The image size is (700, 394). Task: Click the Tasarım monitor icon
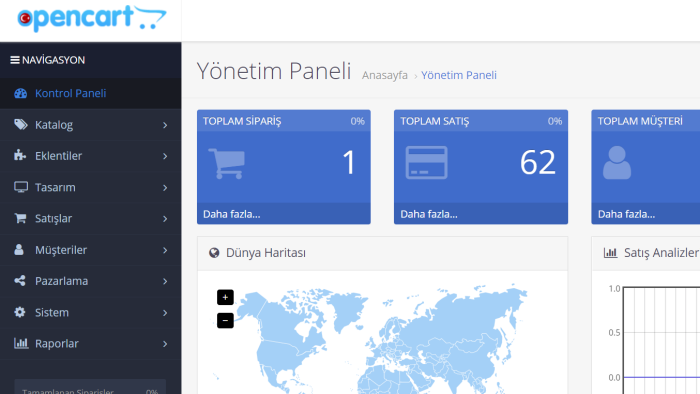tap(21, 187)
